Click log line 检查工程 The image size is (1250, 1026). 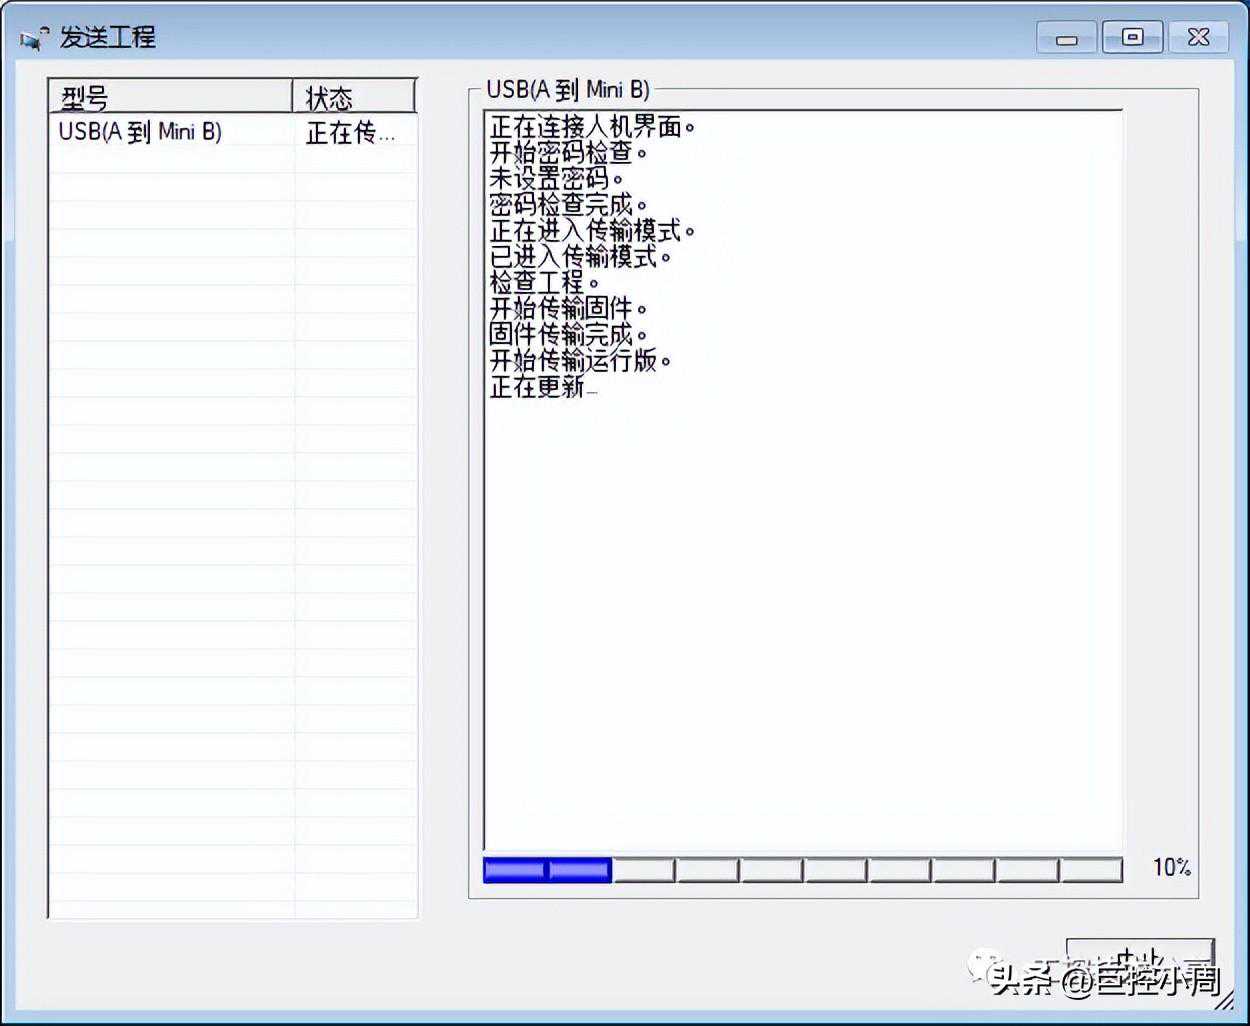coord(543,283)
